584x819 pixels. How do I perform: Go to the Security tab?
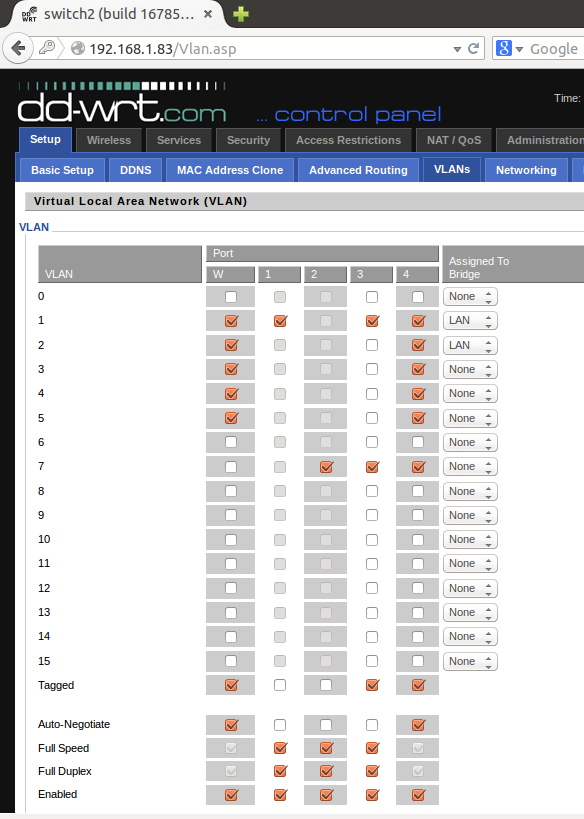pos(248,140)
